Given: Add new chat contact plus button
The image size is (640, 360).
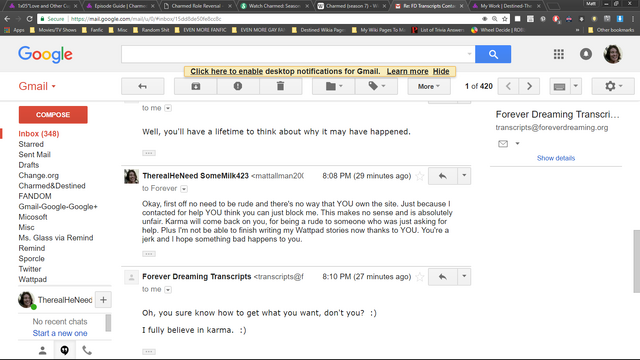Looking at the screenshot, I should point(103,300).
